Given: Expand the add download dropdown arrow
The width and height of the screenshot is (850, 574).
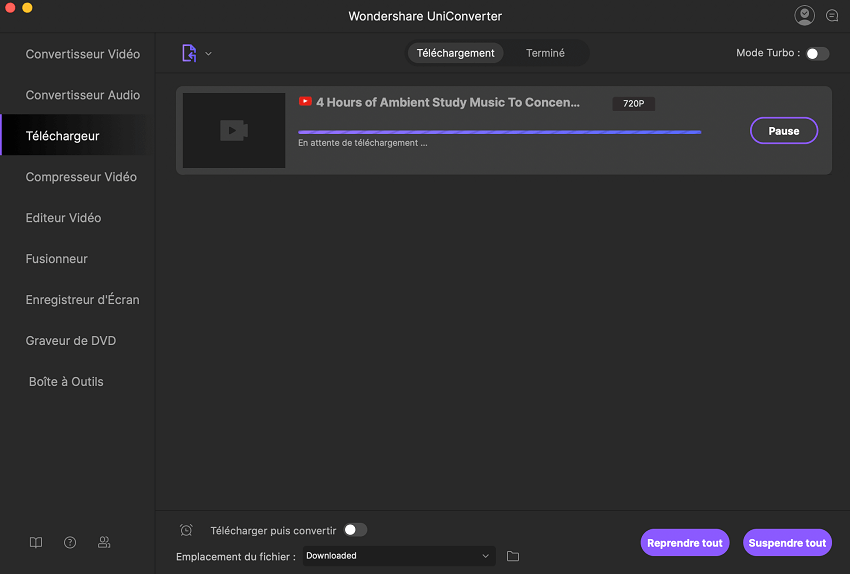Looking at the screenshot, I should coord(208,54).
